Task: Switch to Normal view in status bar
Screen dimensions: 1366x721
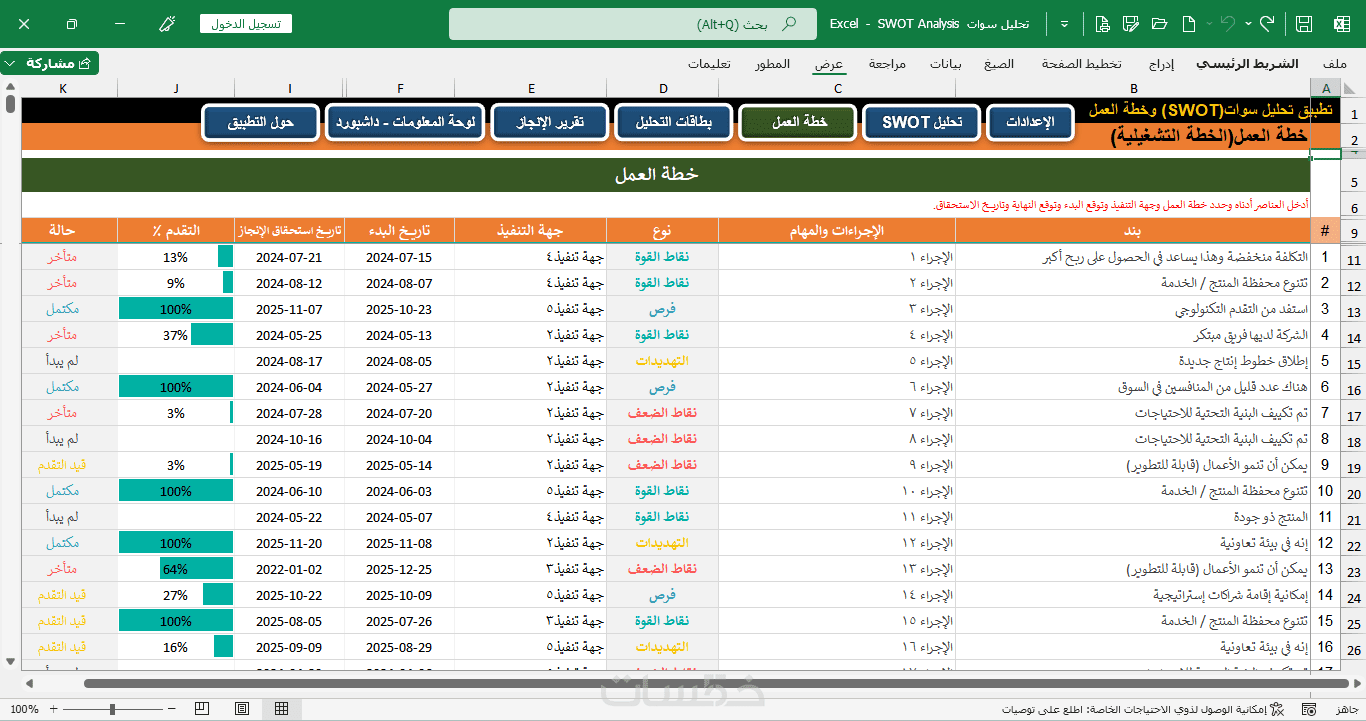Action: pyautogui.click(x=282, y=709)
